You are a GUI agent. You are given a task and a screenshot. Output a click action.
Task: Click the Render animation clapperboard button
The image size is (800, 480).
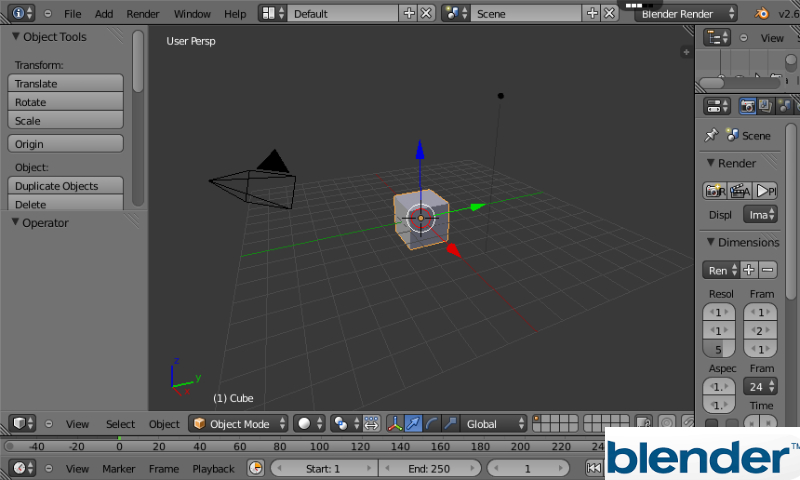click(740, 190)
